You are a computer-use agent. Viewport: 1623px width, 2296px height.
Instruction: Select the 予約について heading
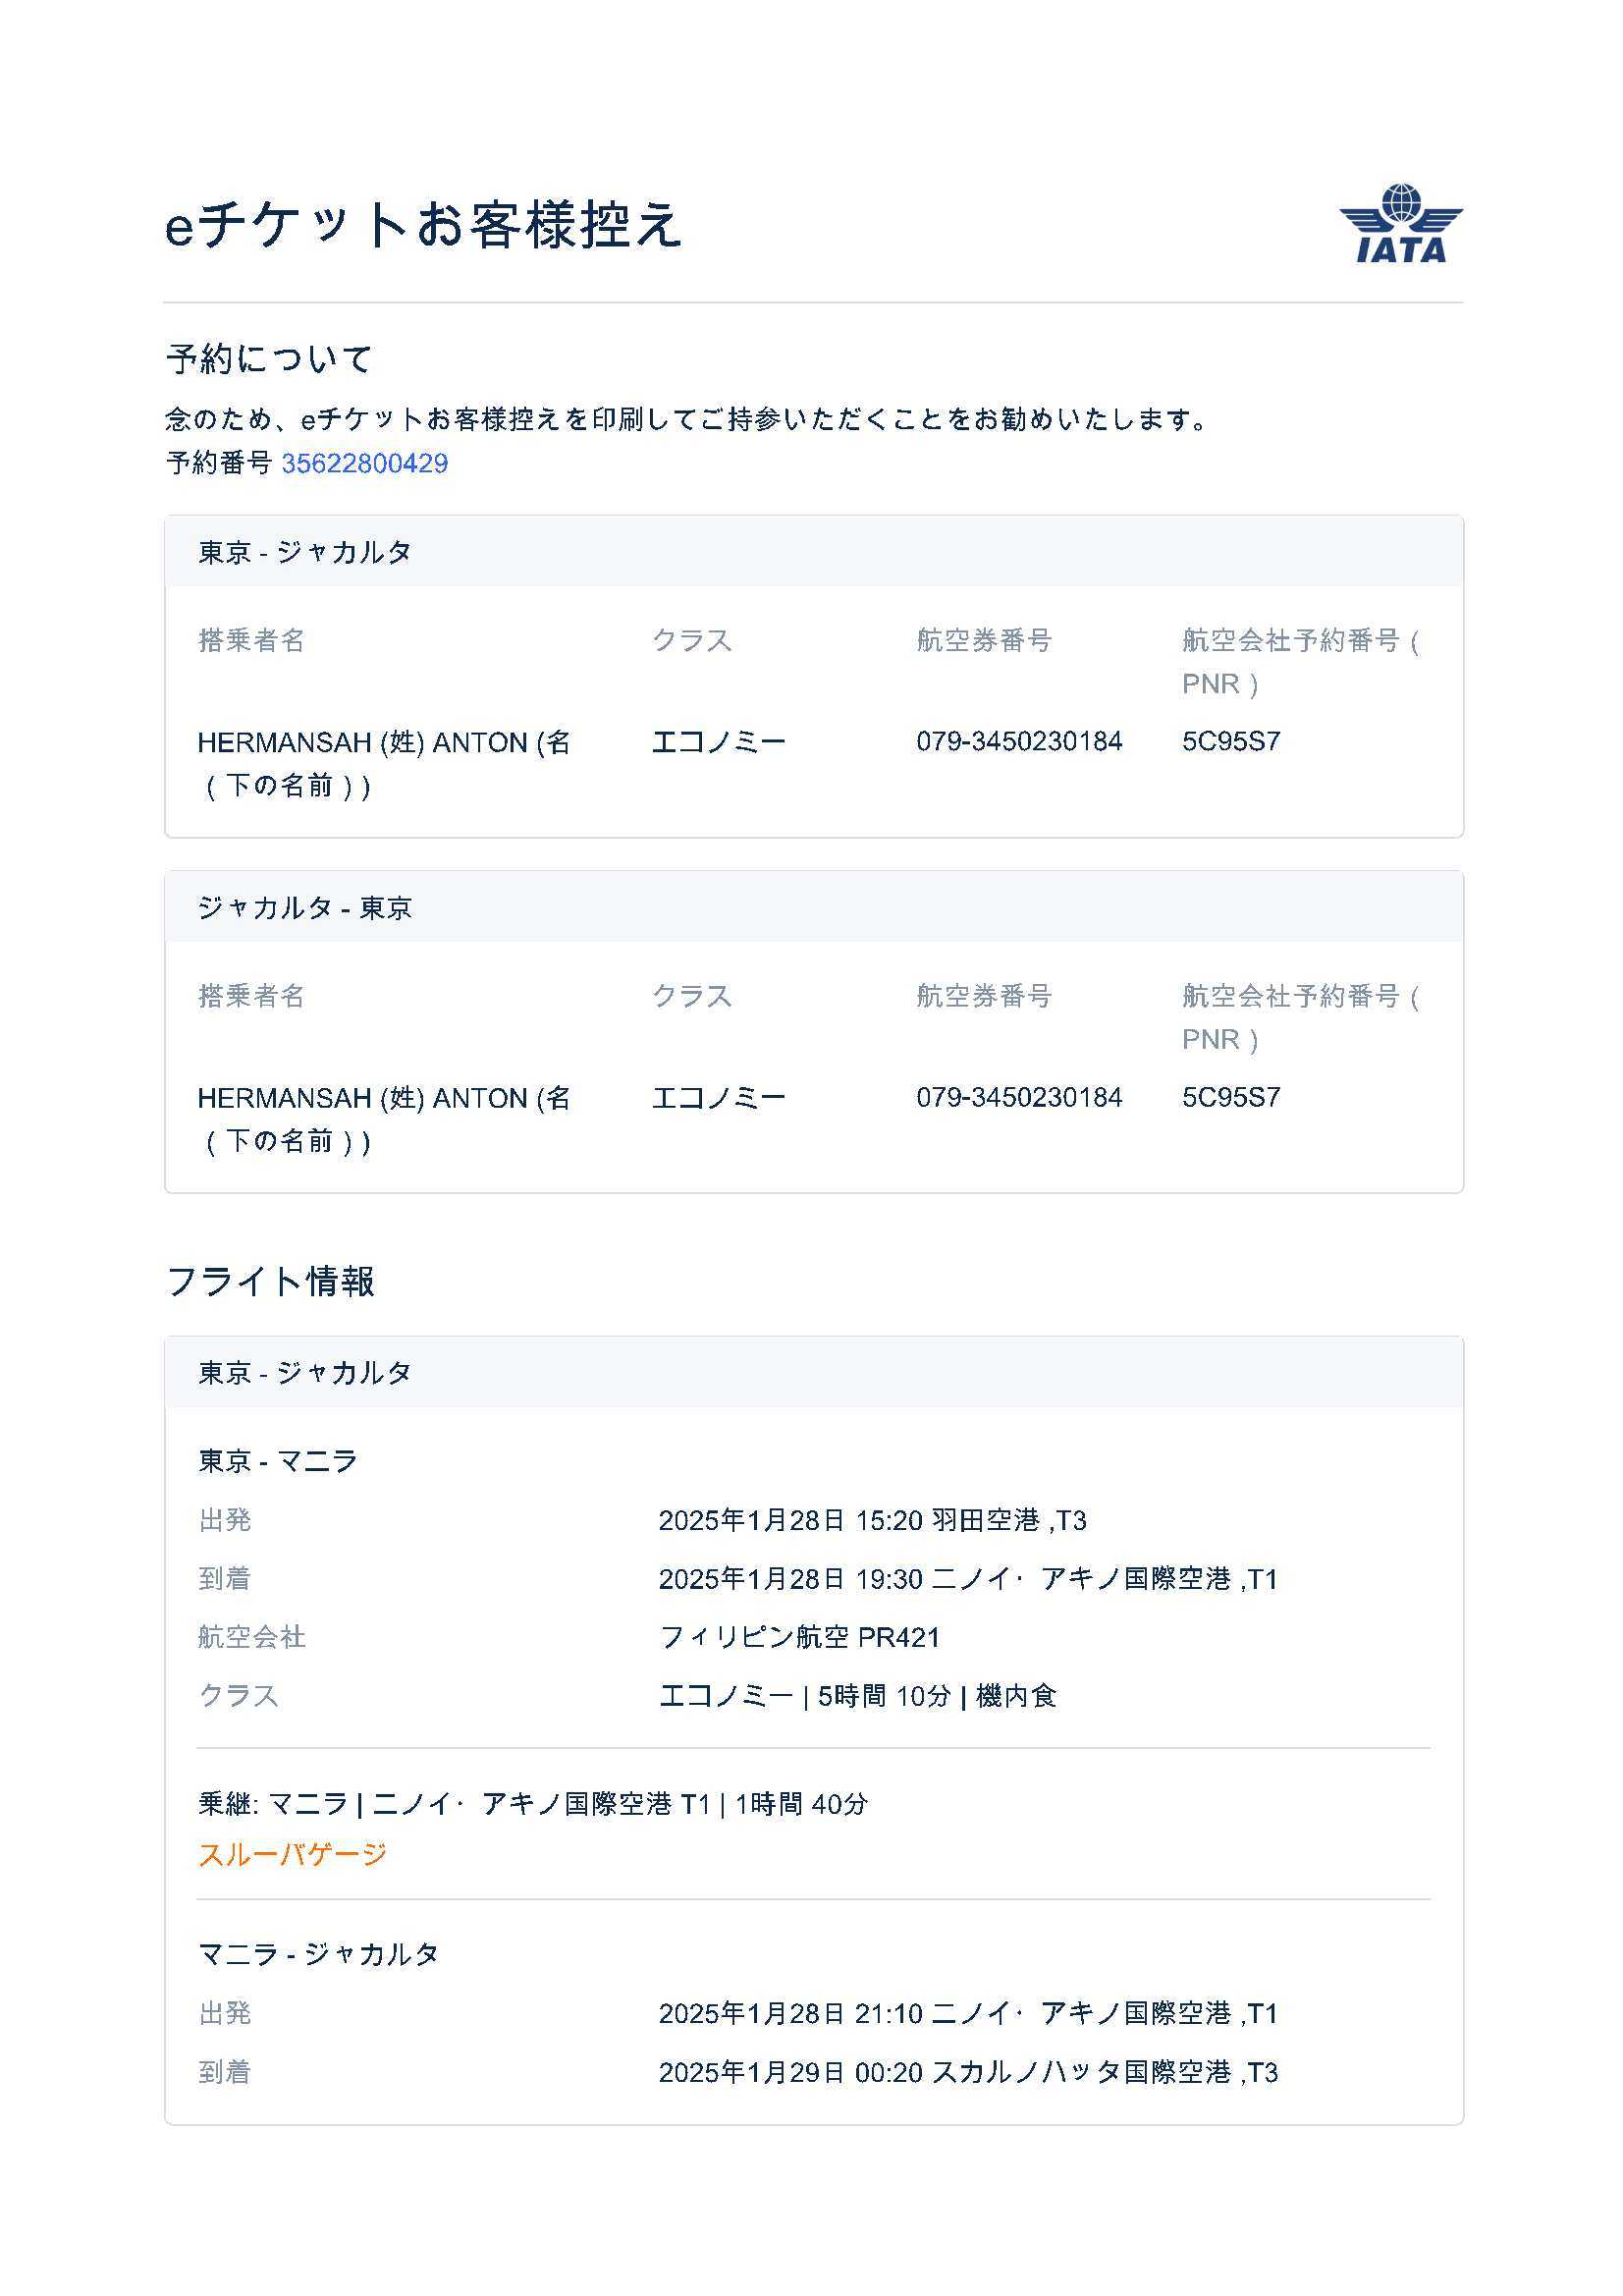pyautogui.click(x=269, y=358)
